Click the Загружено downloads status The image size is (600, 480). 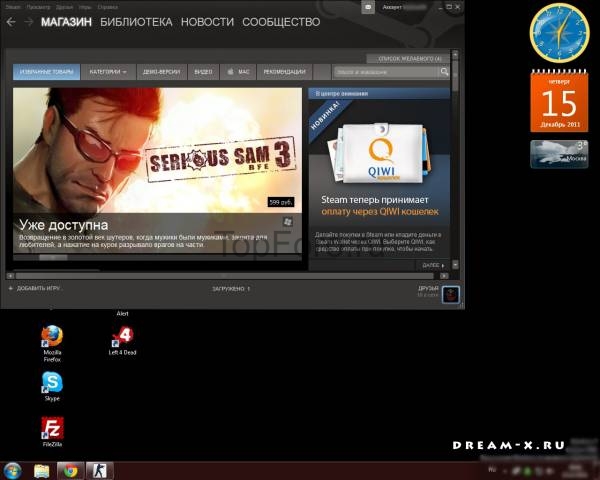tap(231, 289)
